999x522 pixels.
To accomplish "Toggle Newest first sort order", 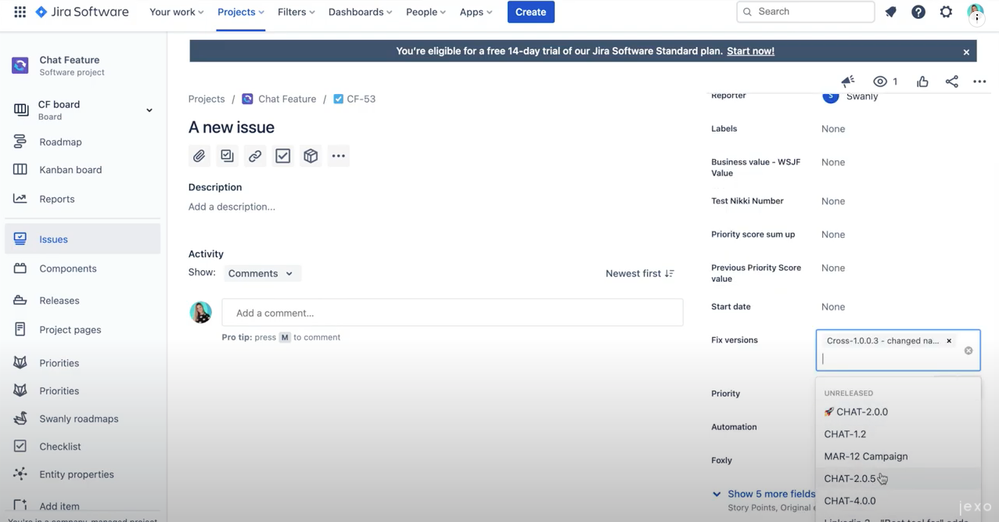I will point(640,273).
